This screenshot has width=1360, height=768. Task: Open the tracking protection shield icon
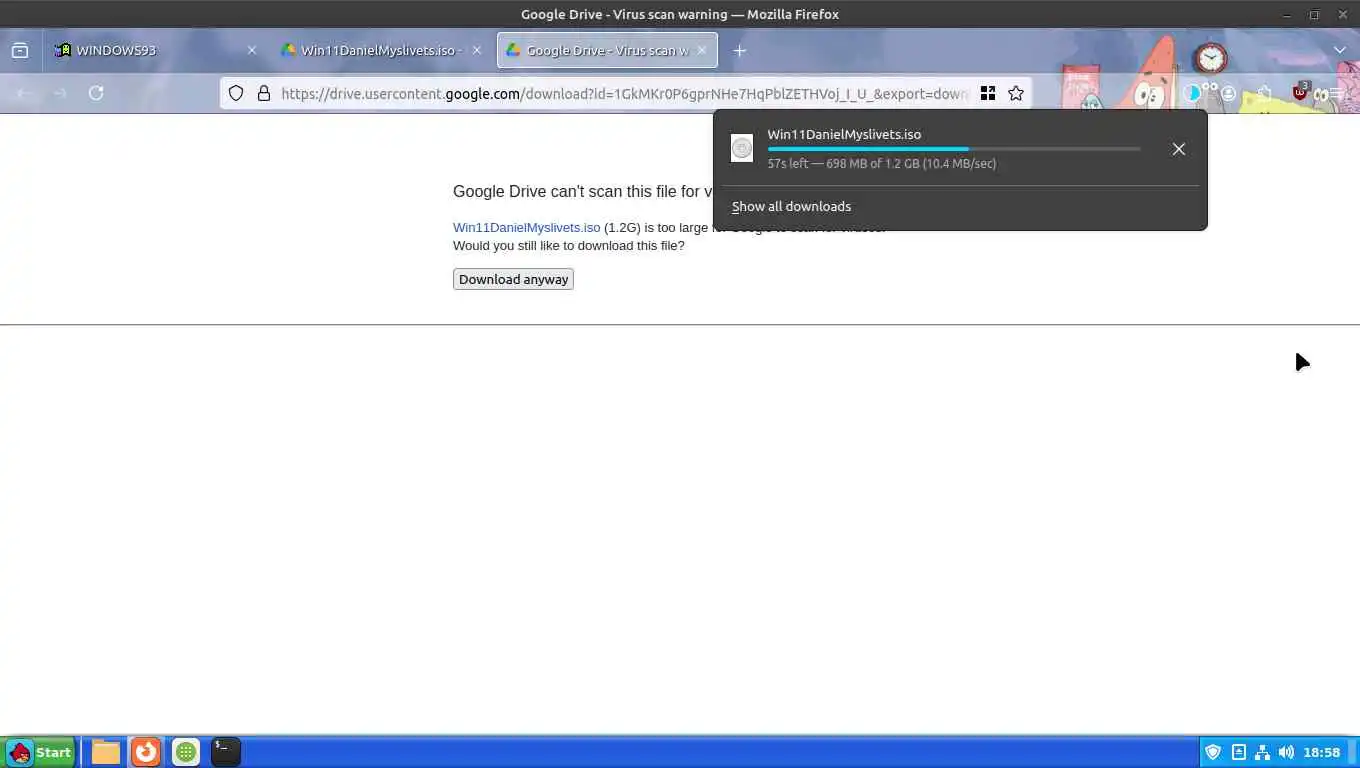[236, 93]
